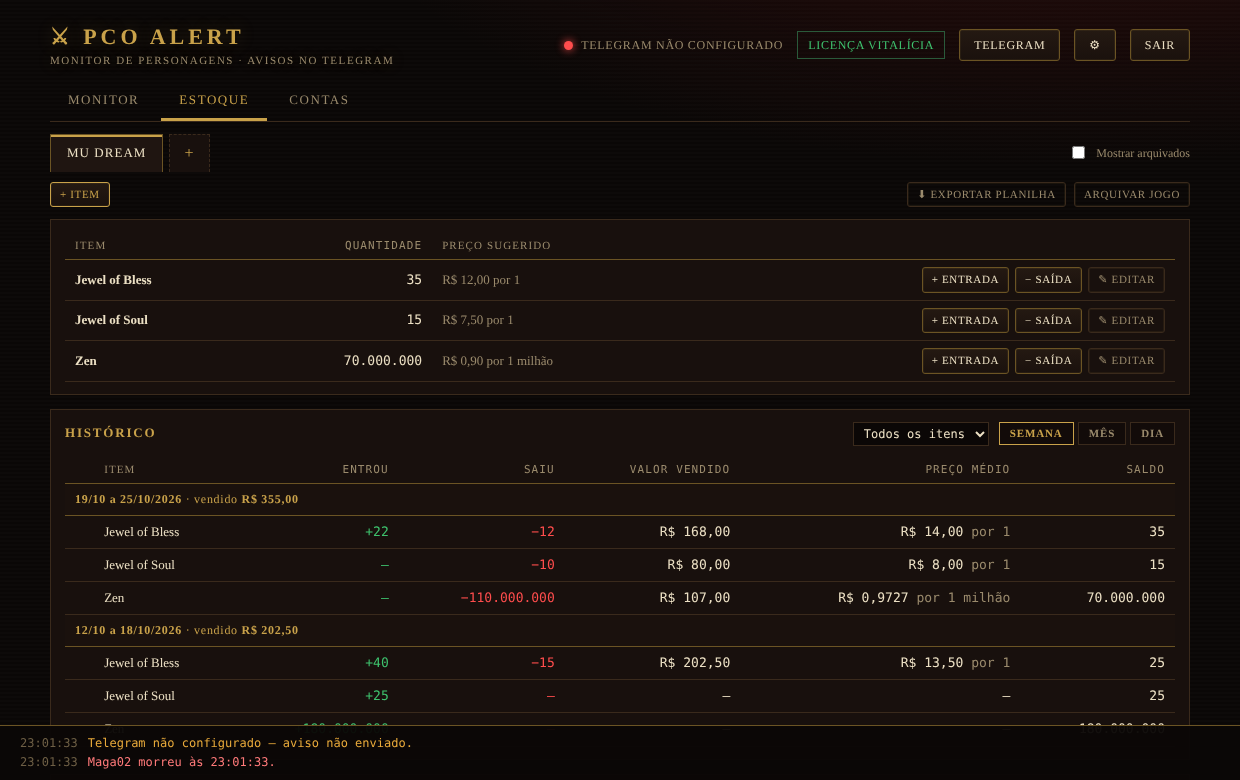This screenshot has height=780, width=1240.
Task: Click the R$ 12,00 por 1 price
Action: tap(481, 280)
